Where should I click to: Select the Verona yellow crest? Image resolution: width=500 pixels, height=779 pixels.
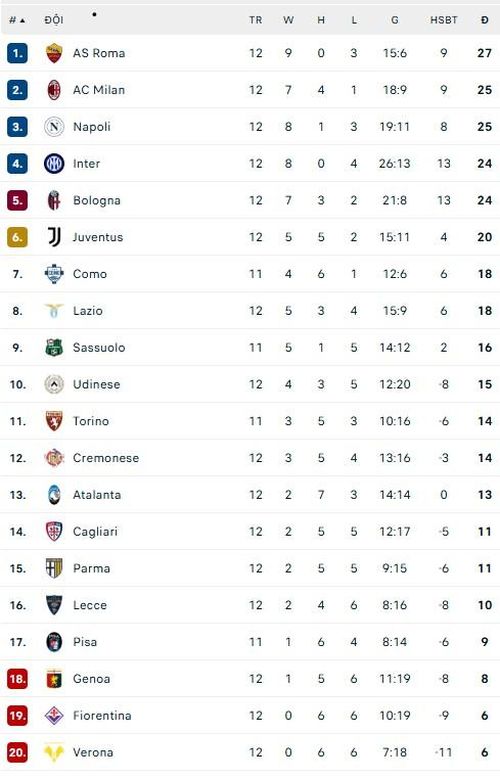[x=54, y=752]
